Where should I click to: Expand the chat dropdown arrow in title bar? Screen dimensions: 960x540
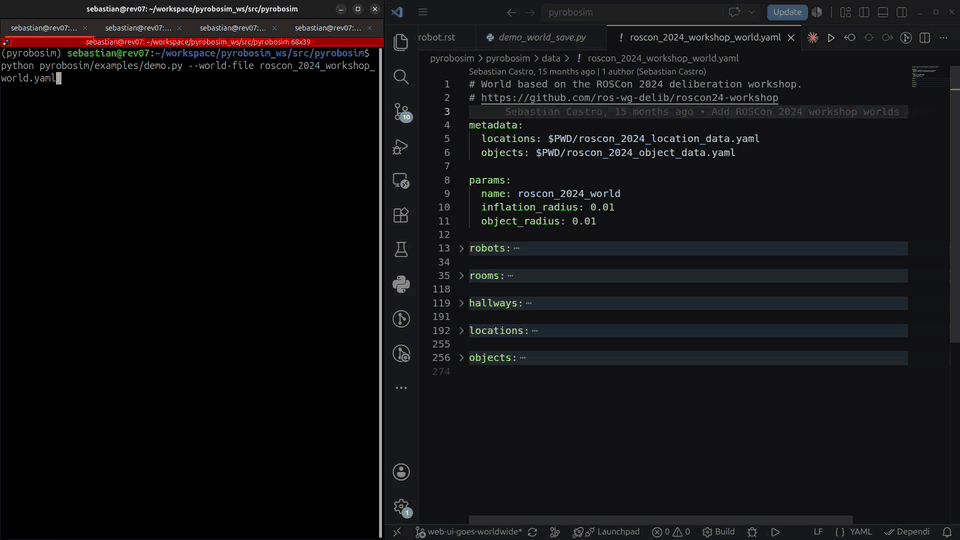click(751, 12)
